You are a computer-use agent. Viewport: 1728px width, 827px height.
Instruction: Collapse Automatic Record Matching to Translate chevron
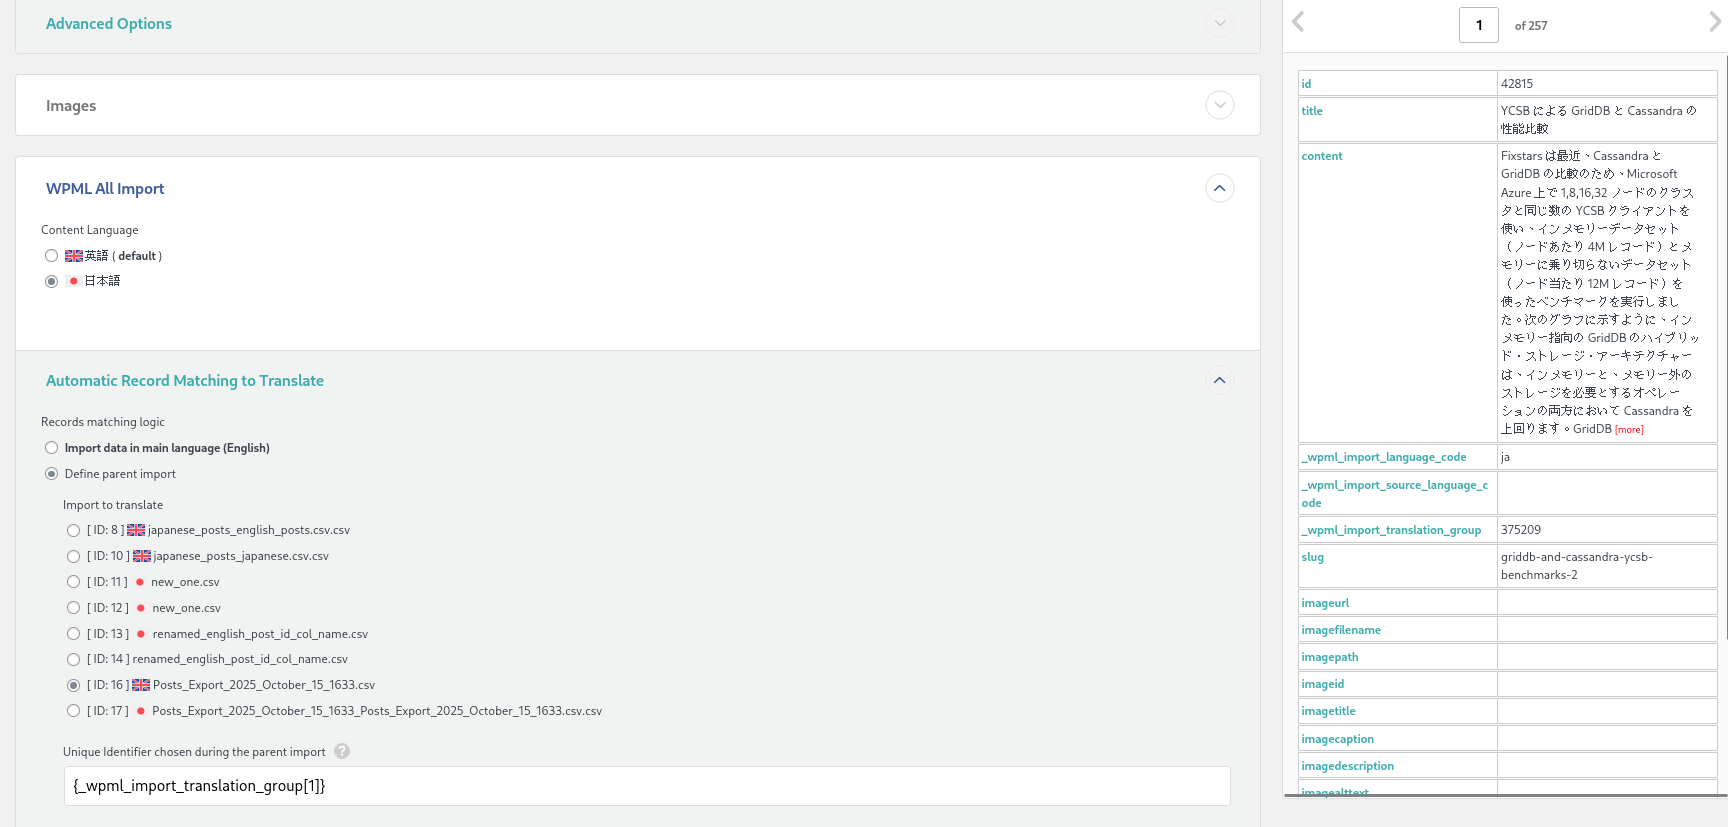coord(1219,380)
